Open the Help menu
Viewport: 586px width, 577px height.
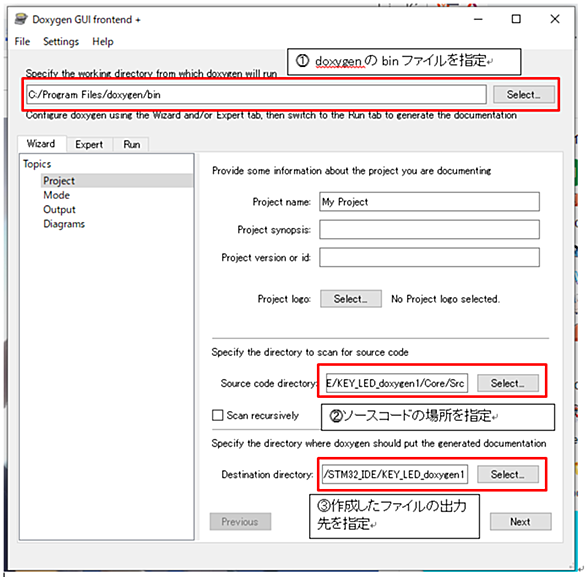[103, 41]
